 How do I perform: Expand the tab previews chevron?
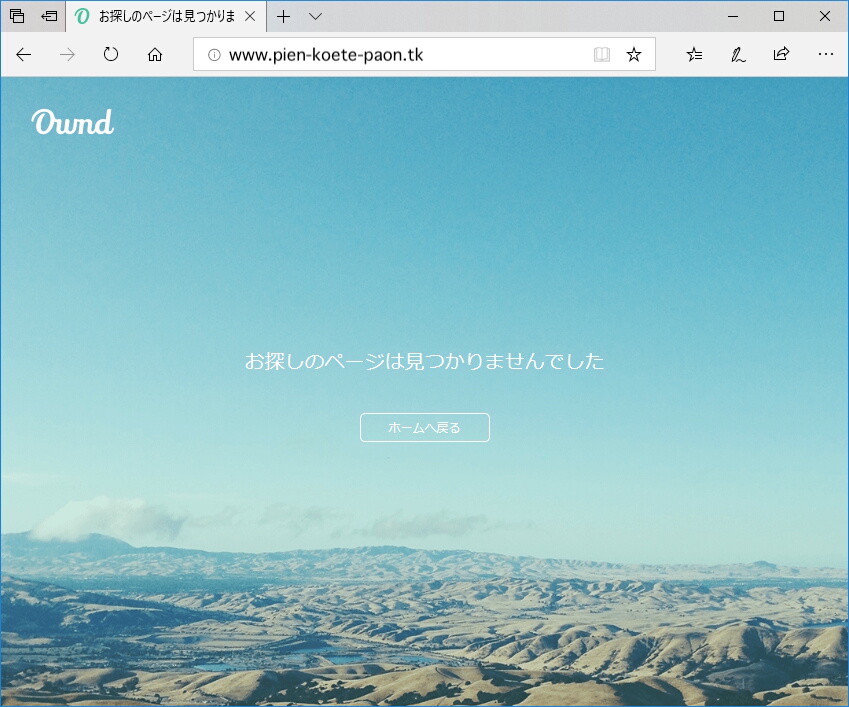(x=316, y=17)
